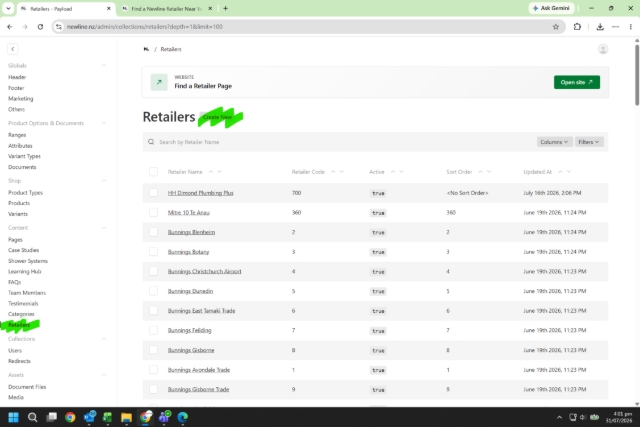The image size is (640, 427).
Task: Tick the select-all checkbox in the table header
Action: click(153, 172)
